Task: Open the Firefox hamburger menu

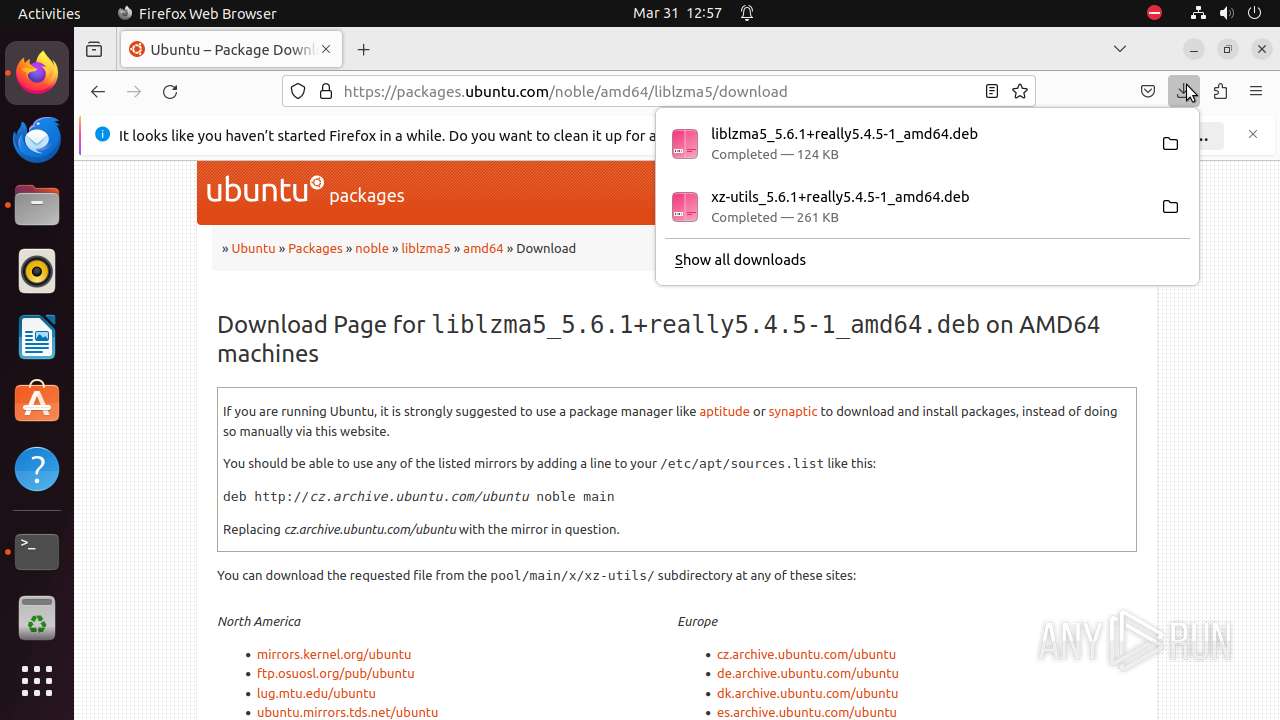Action: 1256,91
